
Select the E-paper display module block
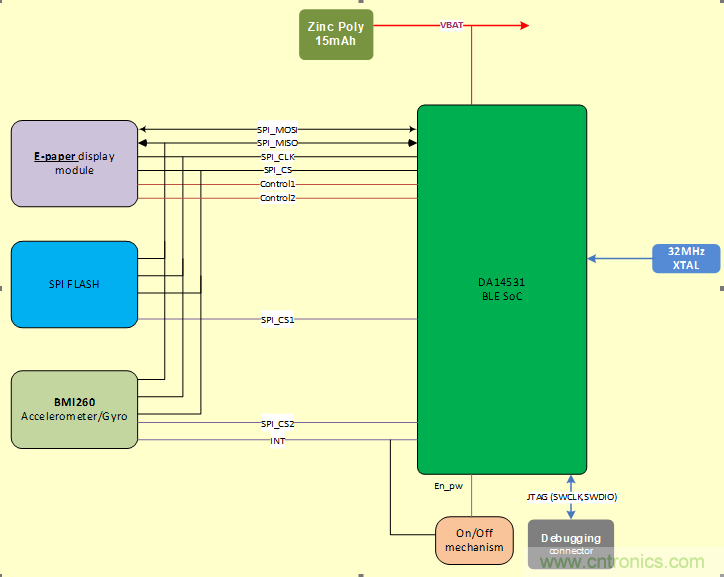coord(75,164)
